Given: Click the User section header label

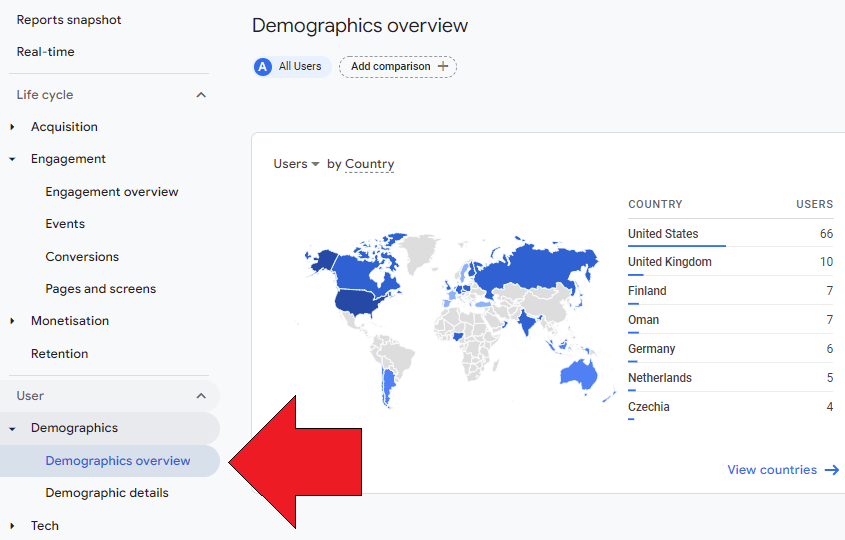Looking at the screenshot, I should click(30, 396).
